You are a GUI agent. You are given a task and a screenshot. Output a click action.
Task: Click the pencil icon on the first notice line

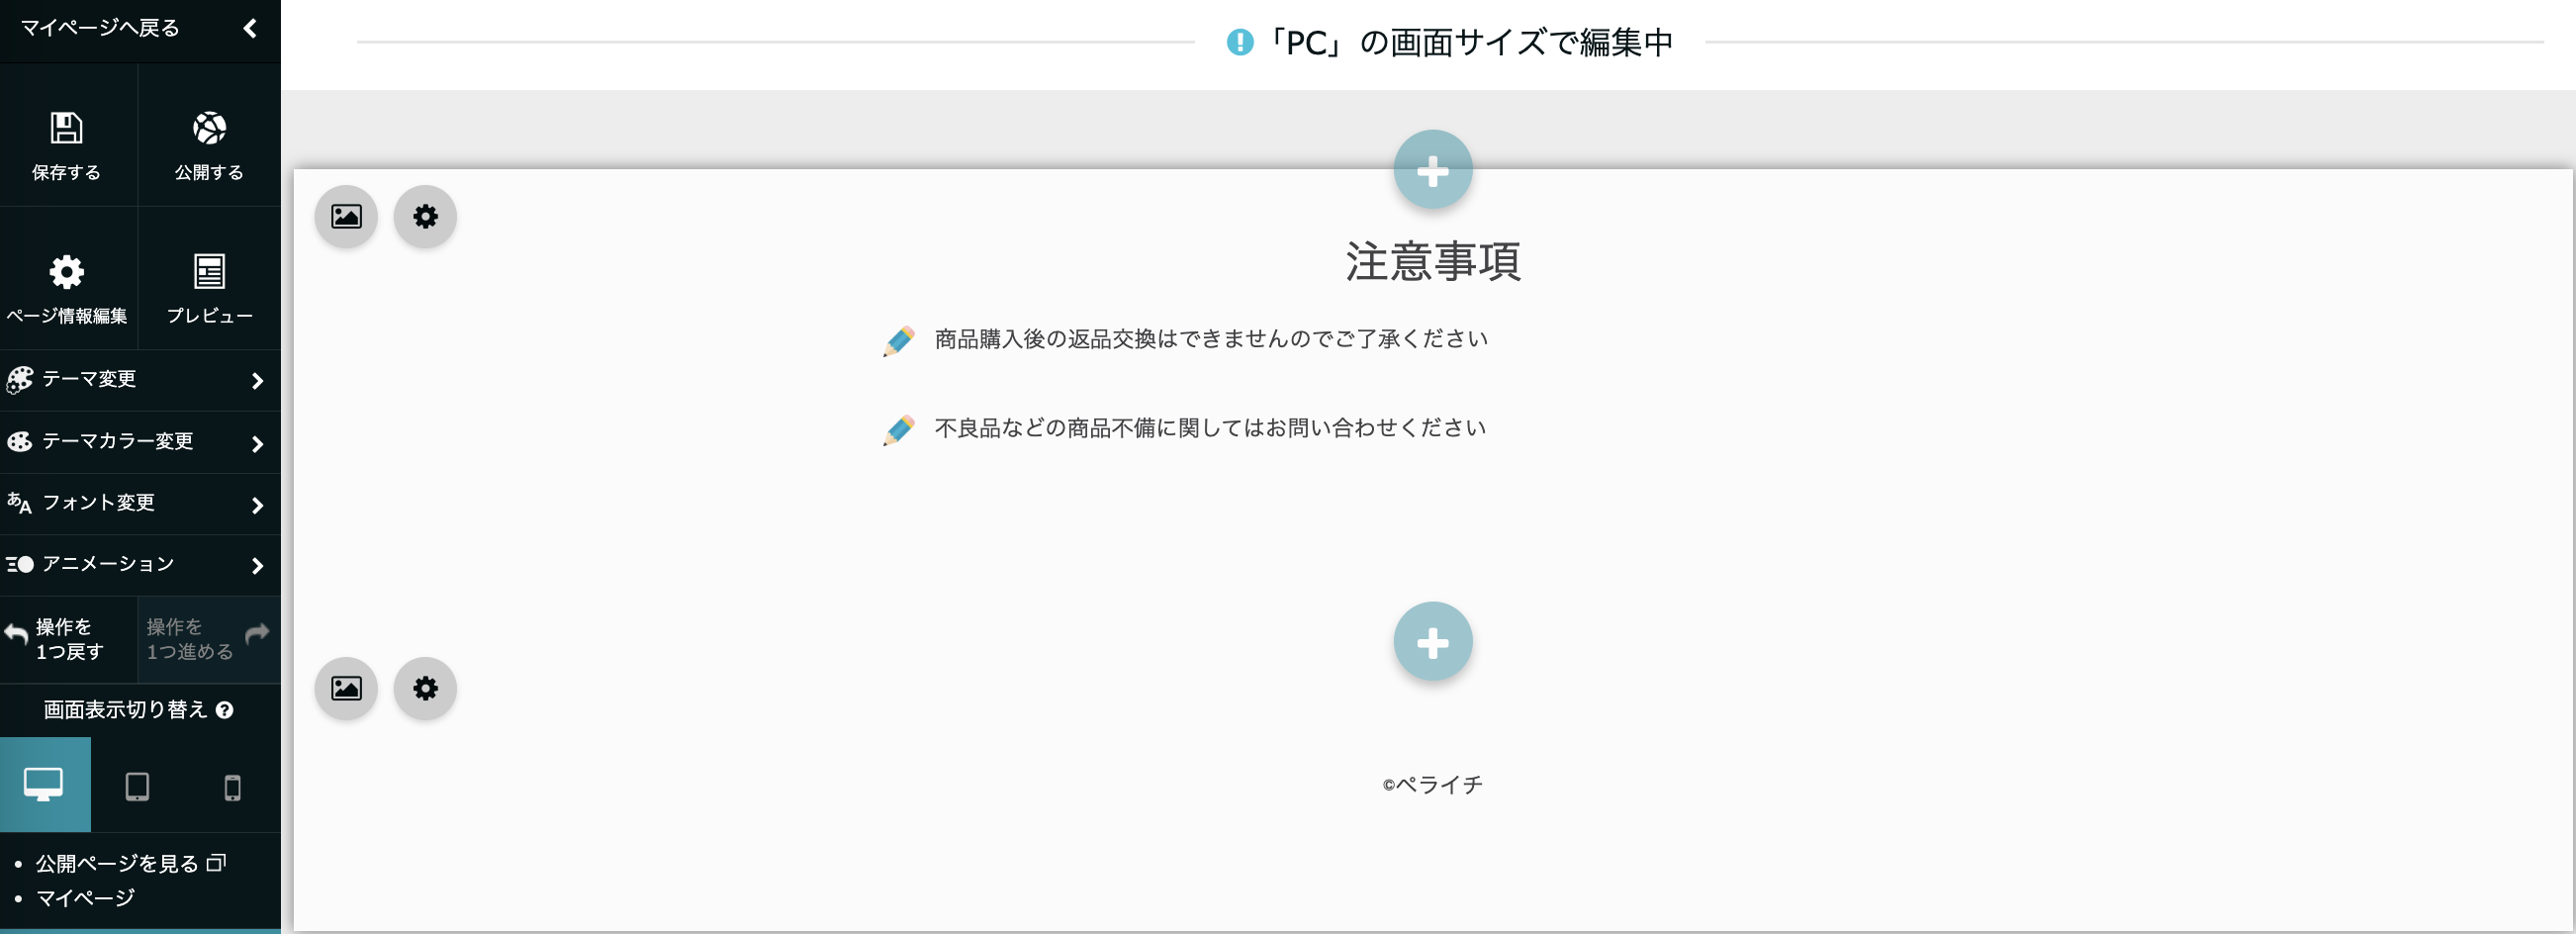(899, 341)
